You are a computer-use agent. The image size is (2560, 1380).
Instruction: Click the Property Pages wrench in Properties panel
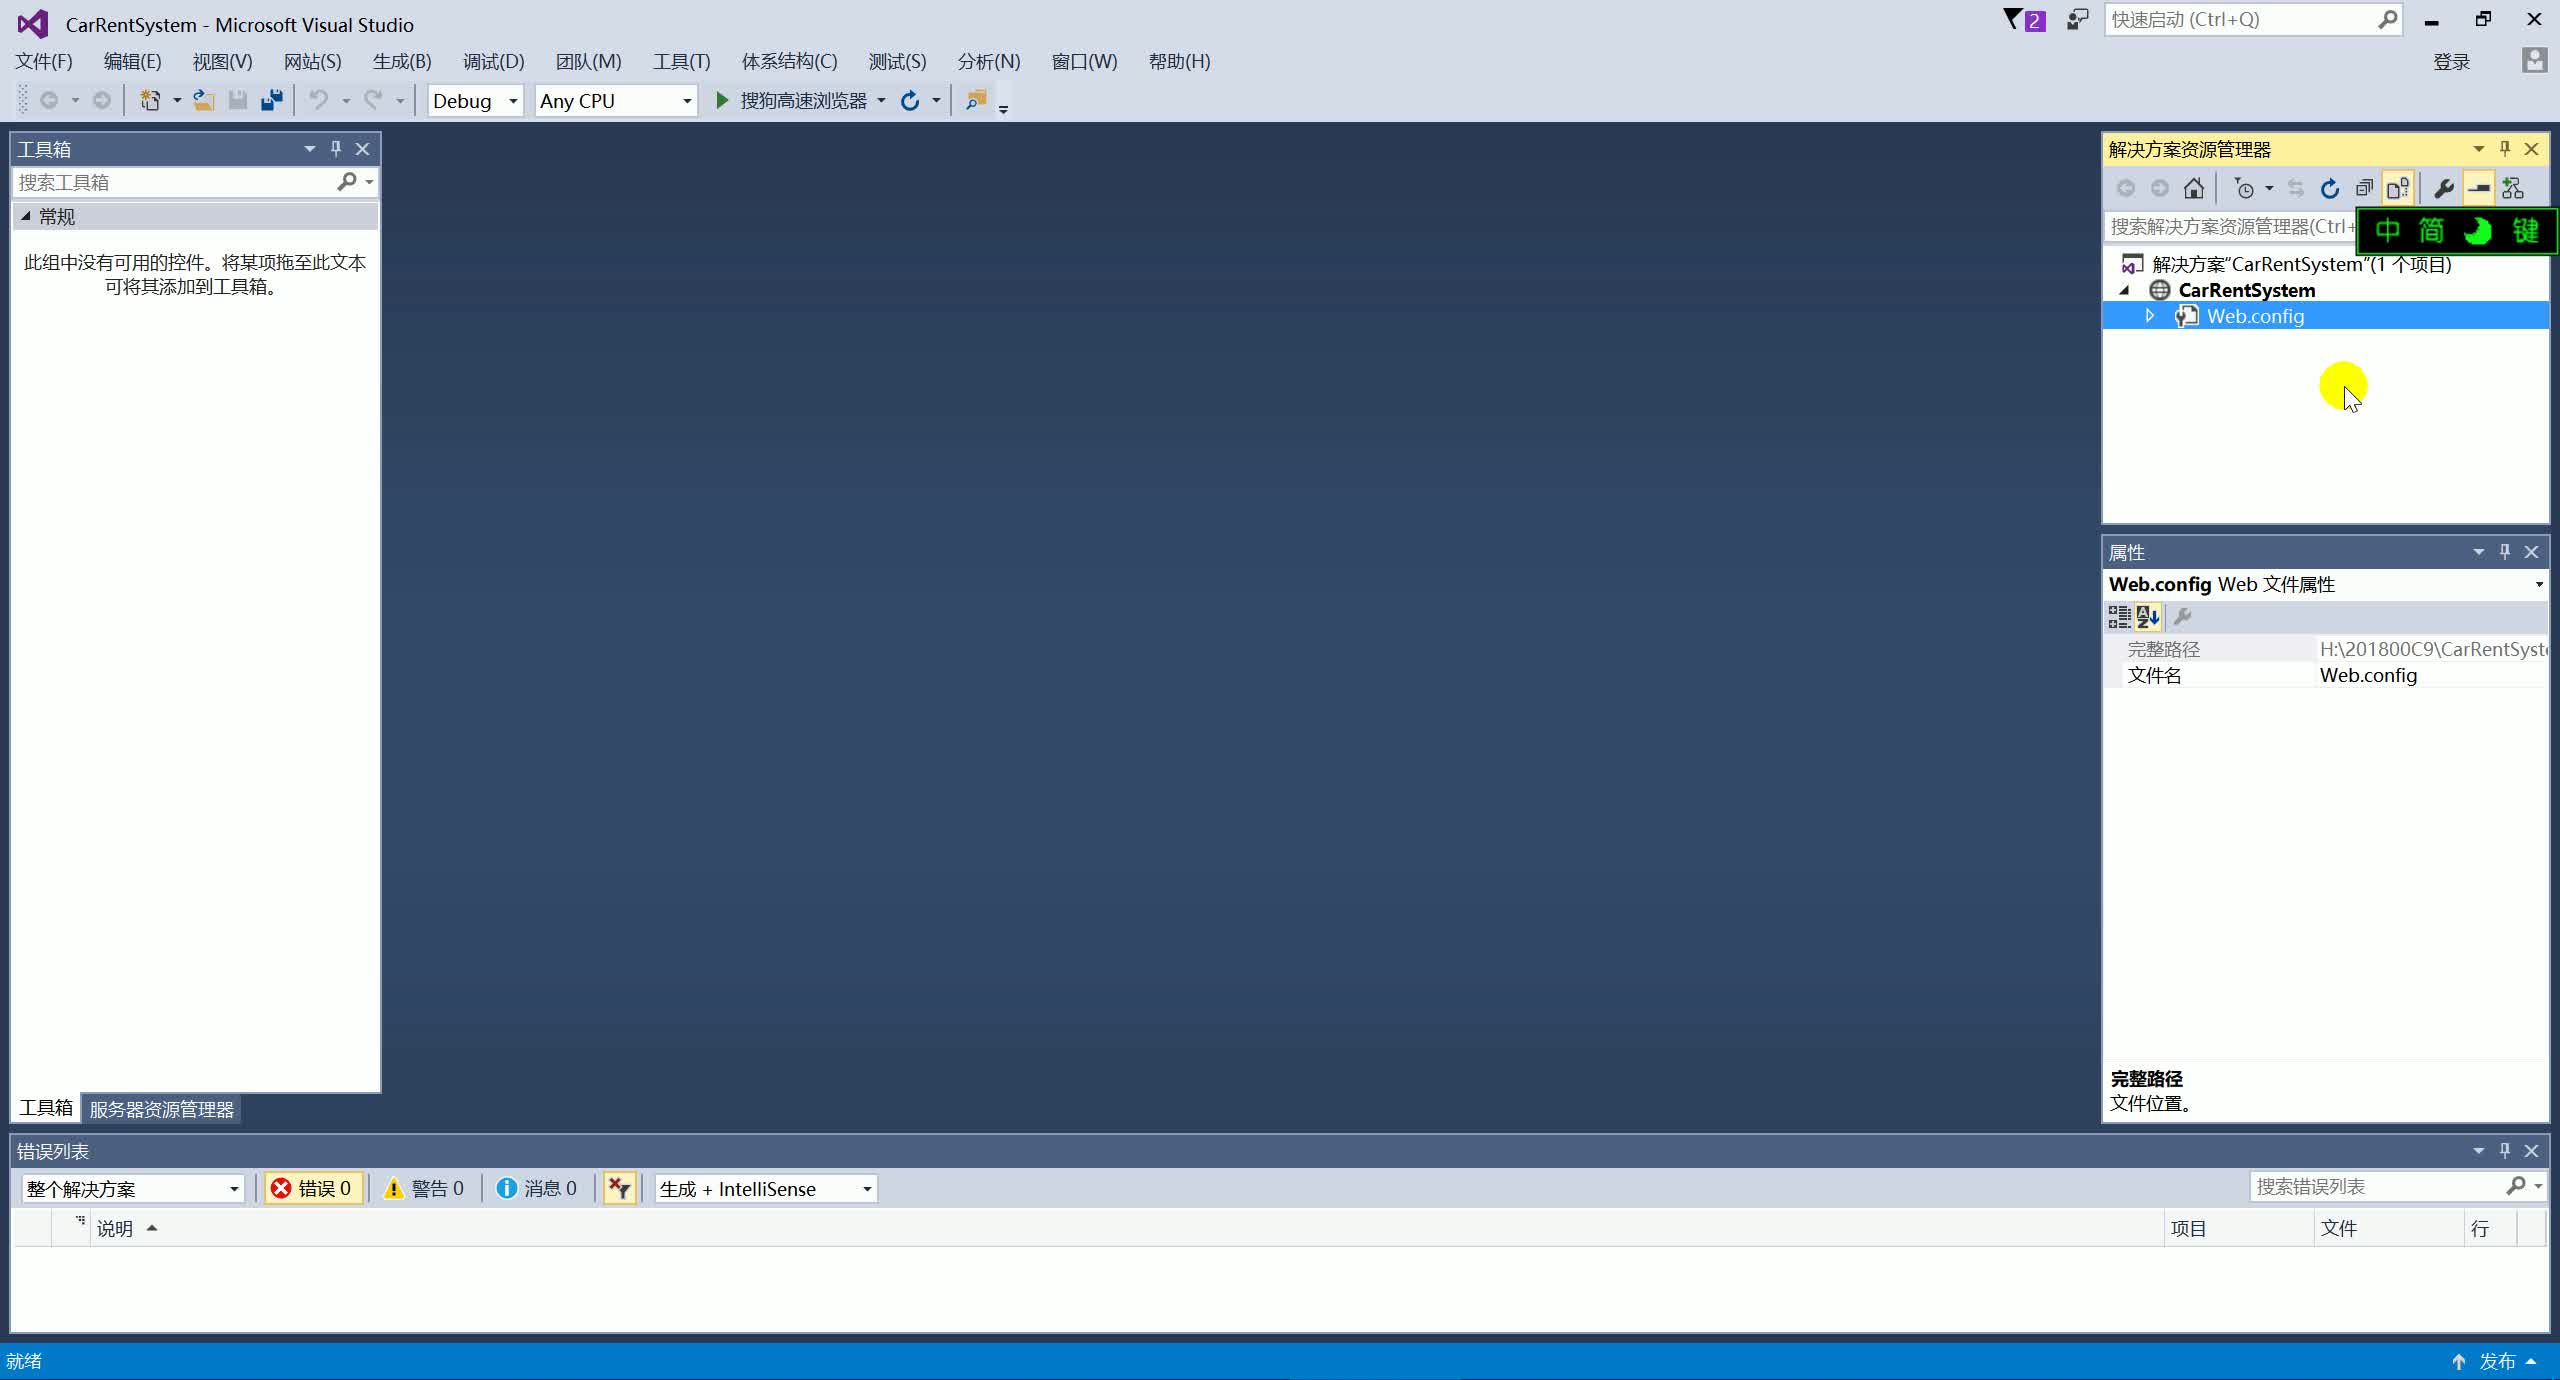[x=2183, y=617]
